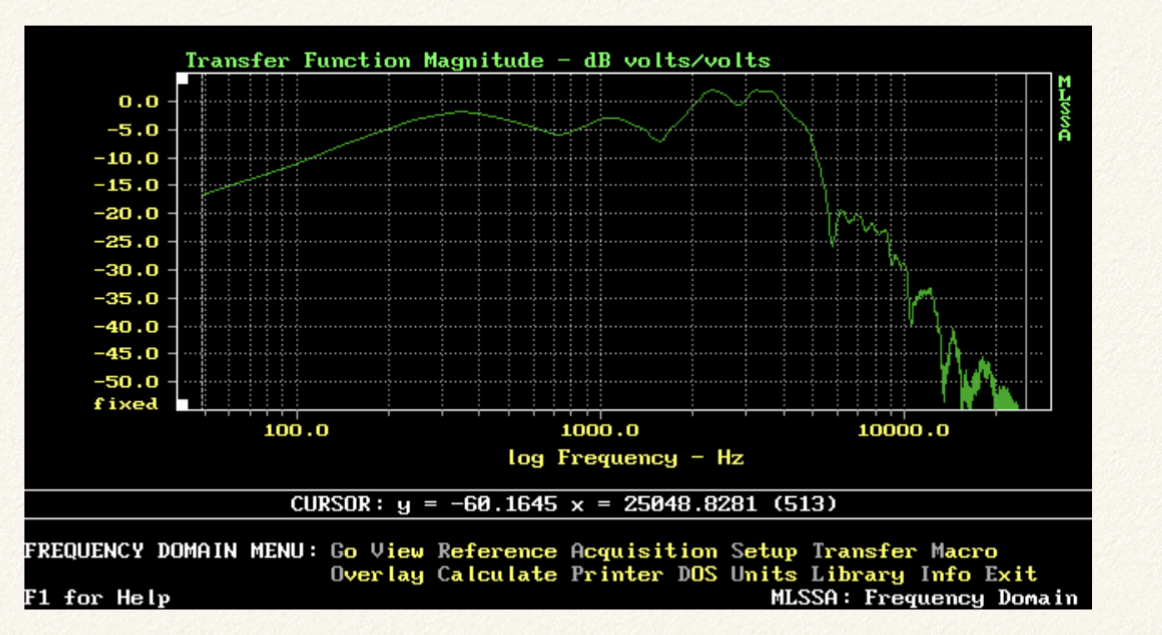Image resolution: width=1162 pixels, height=635 pixels.
Task: Choose Library from the menu
Action: (857, 575)
